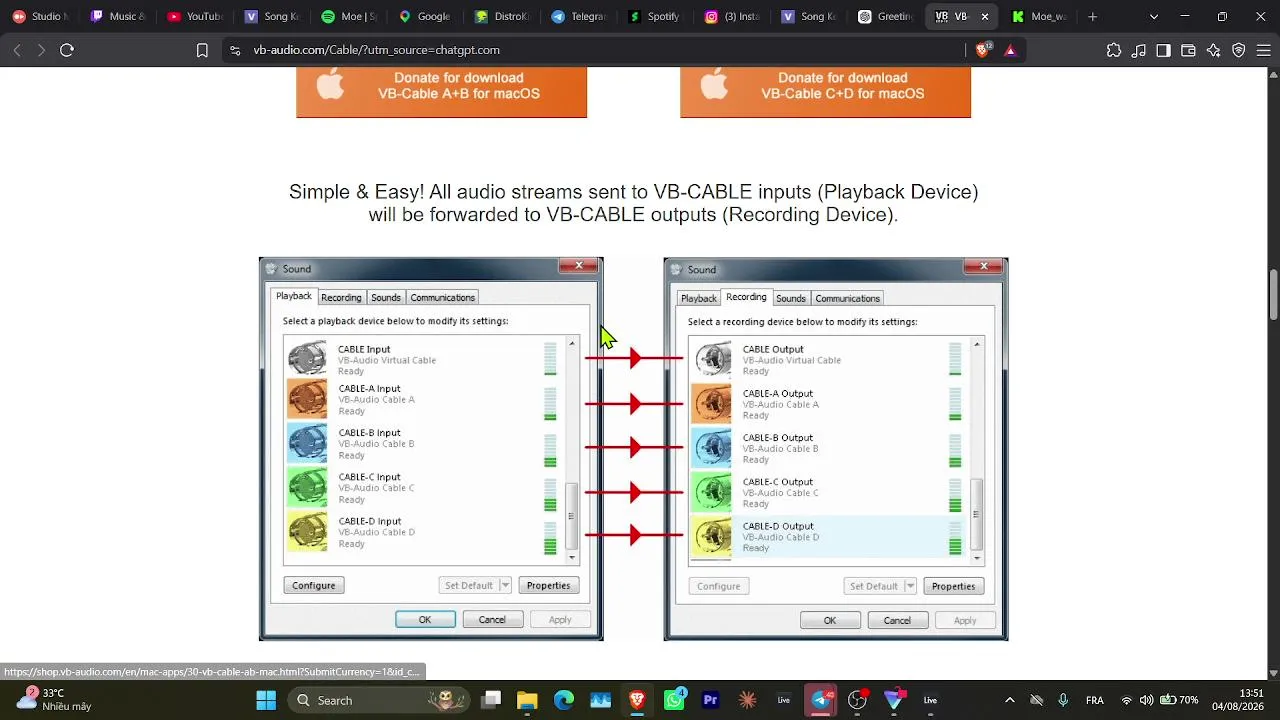Bookmark this page using the bookmark icon
The image size is (1280, 720).
pyautogui.click(x=202, y=50)
